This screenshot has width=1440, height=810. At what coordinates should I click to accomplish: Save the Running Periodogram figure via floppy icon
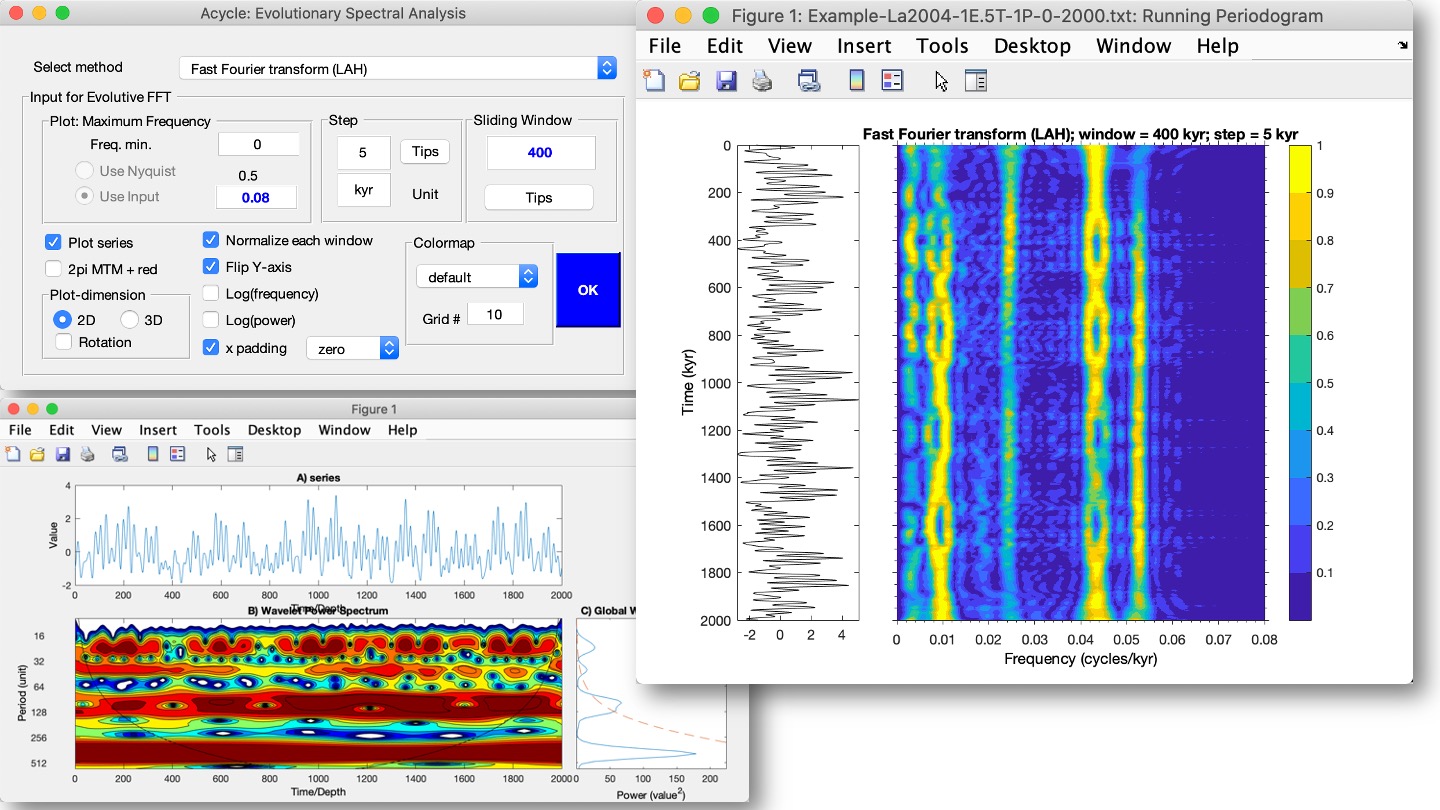(x=726, y=81)
